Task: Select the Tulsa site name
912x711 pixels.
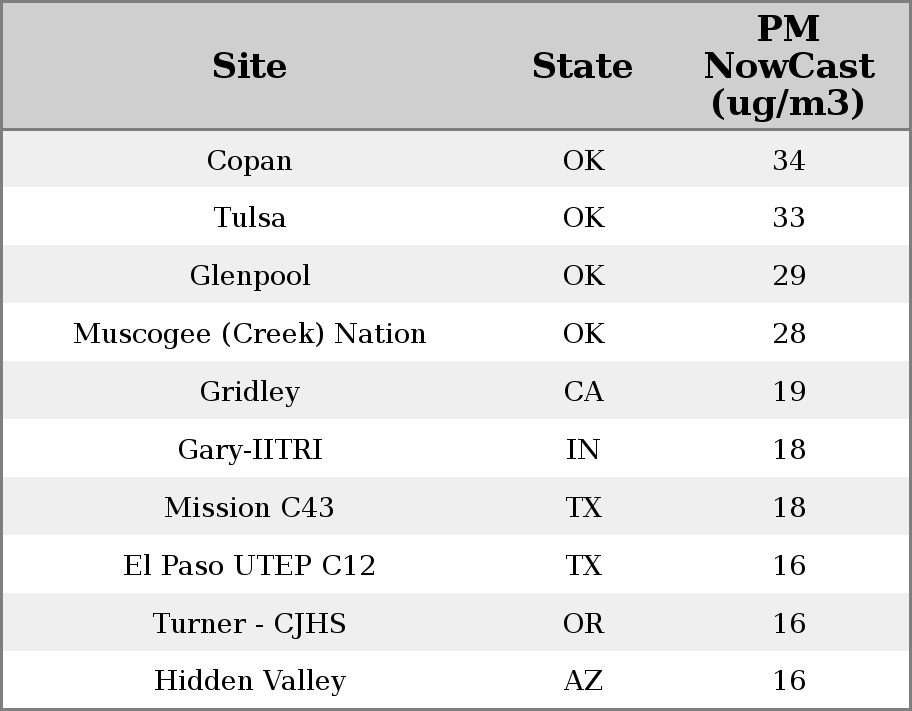Action: 250,218
